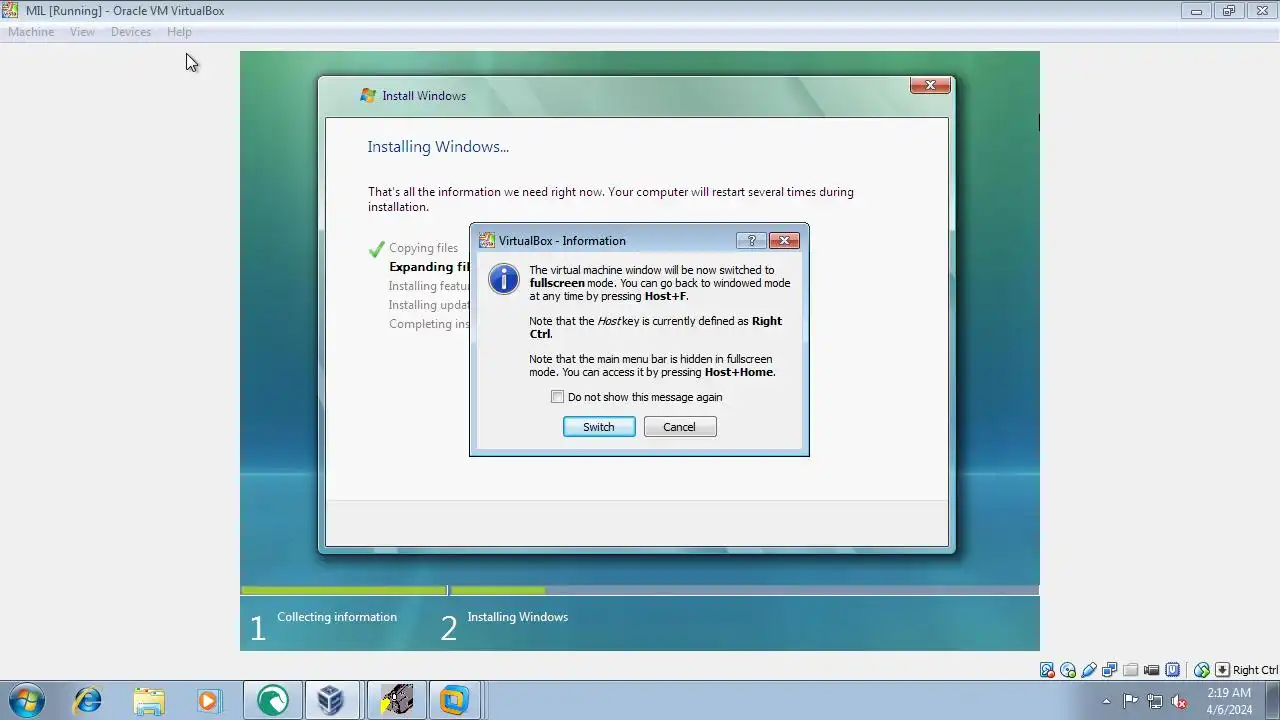Open the Help menu

click(x=179, y=32)
